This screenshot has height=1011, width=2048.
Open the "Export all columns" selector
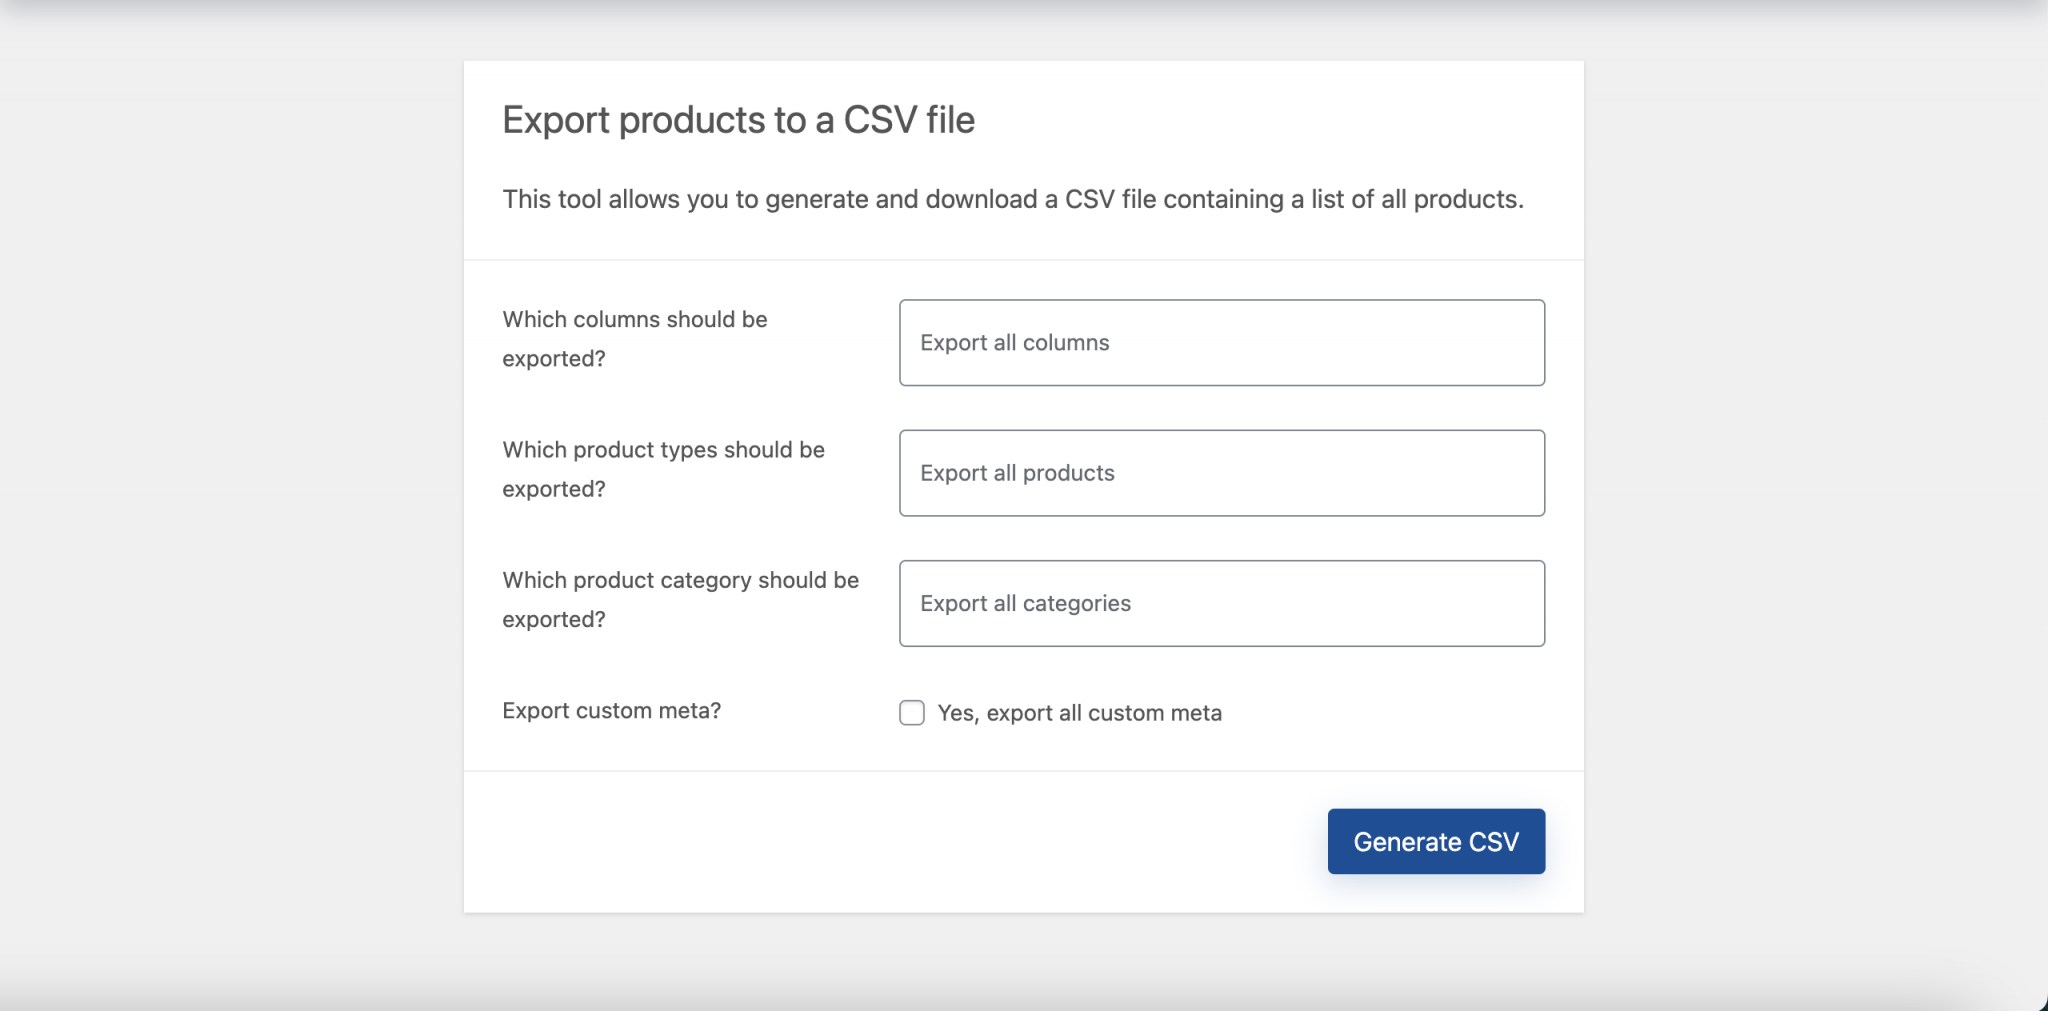(1221, 343)
